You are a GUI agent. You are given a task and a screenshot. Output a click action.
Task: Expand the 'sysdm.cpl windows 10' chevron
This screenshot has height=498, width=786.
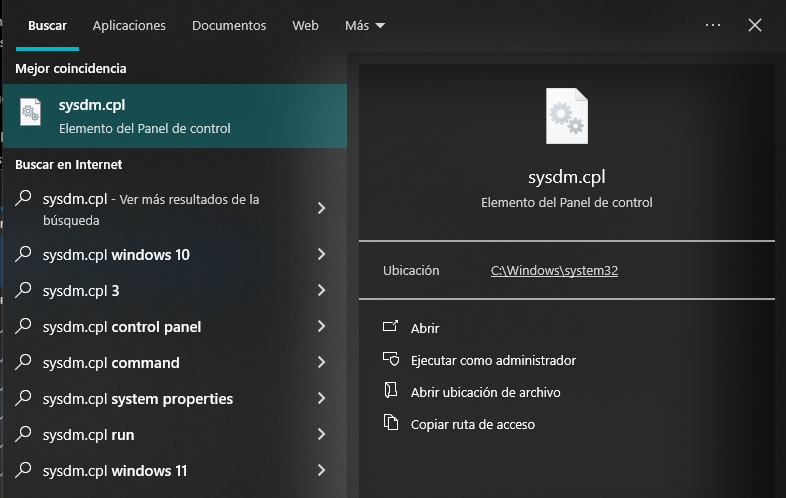coord(321,254)
